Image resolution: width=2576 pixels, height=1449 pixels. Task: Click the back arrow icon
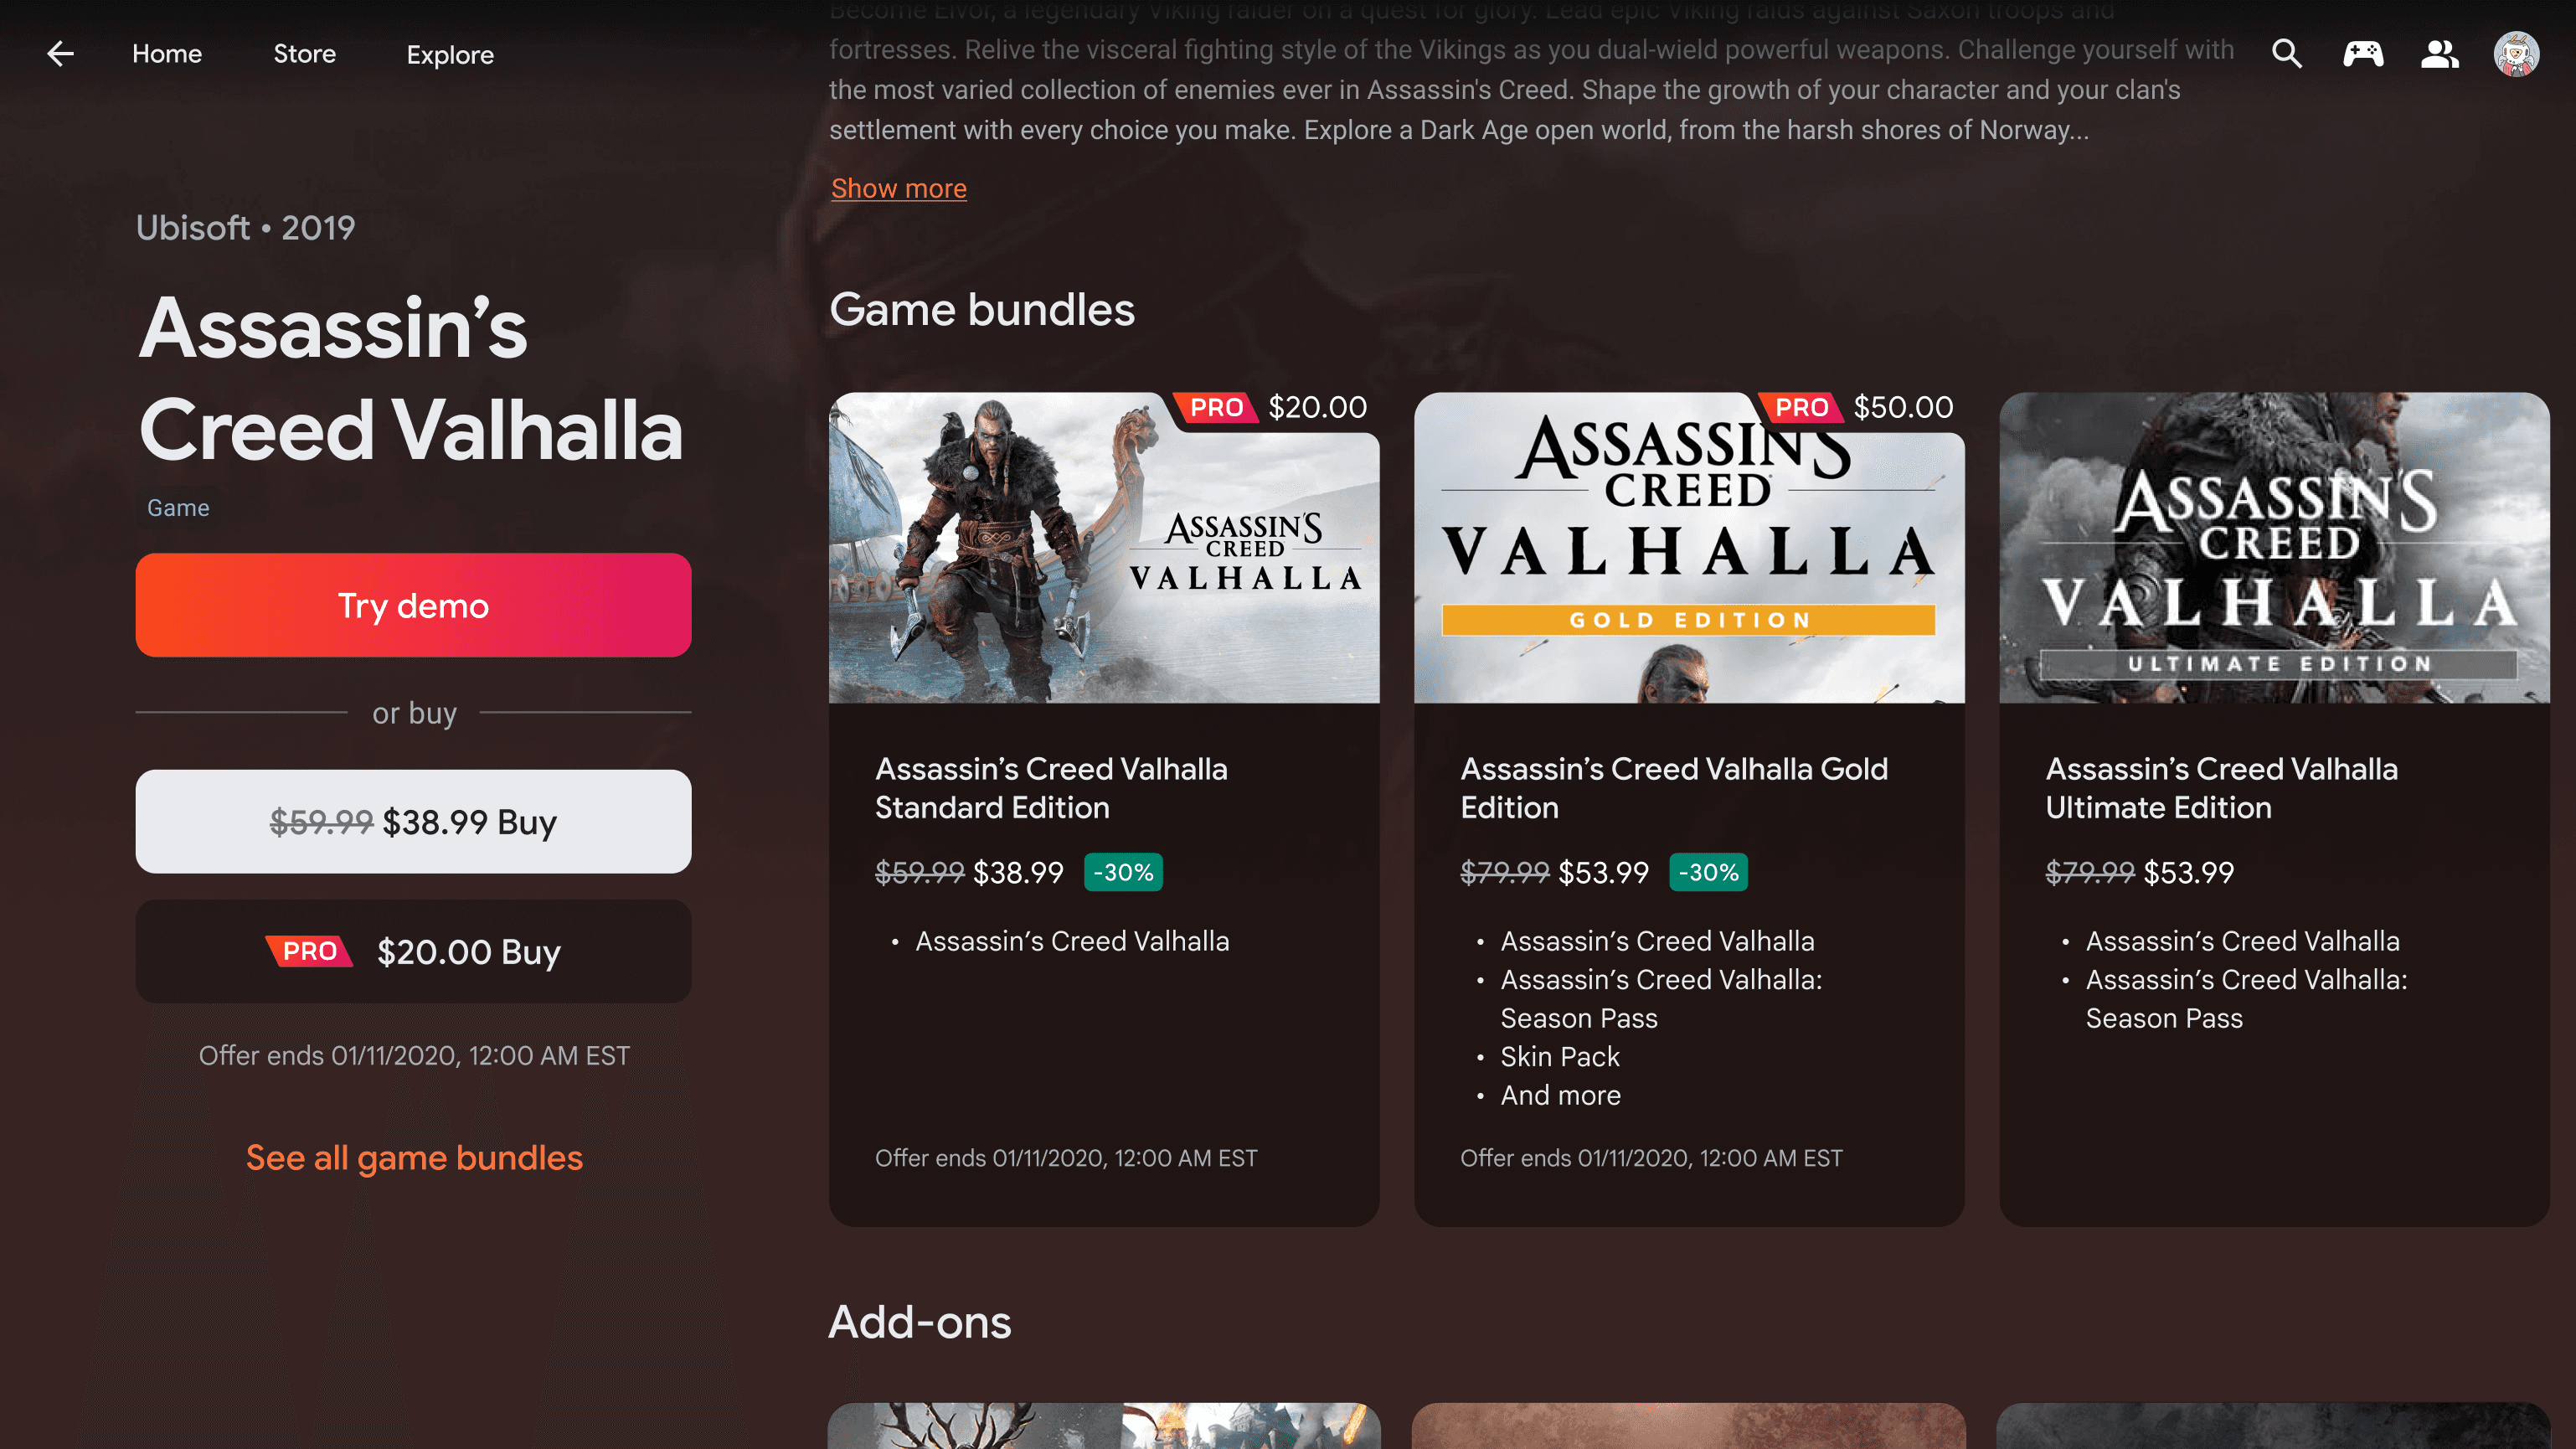click(x=61, y=54)
